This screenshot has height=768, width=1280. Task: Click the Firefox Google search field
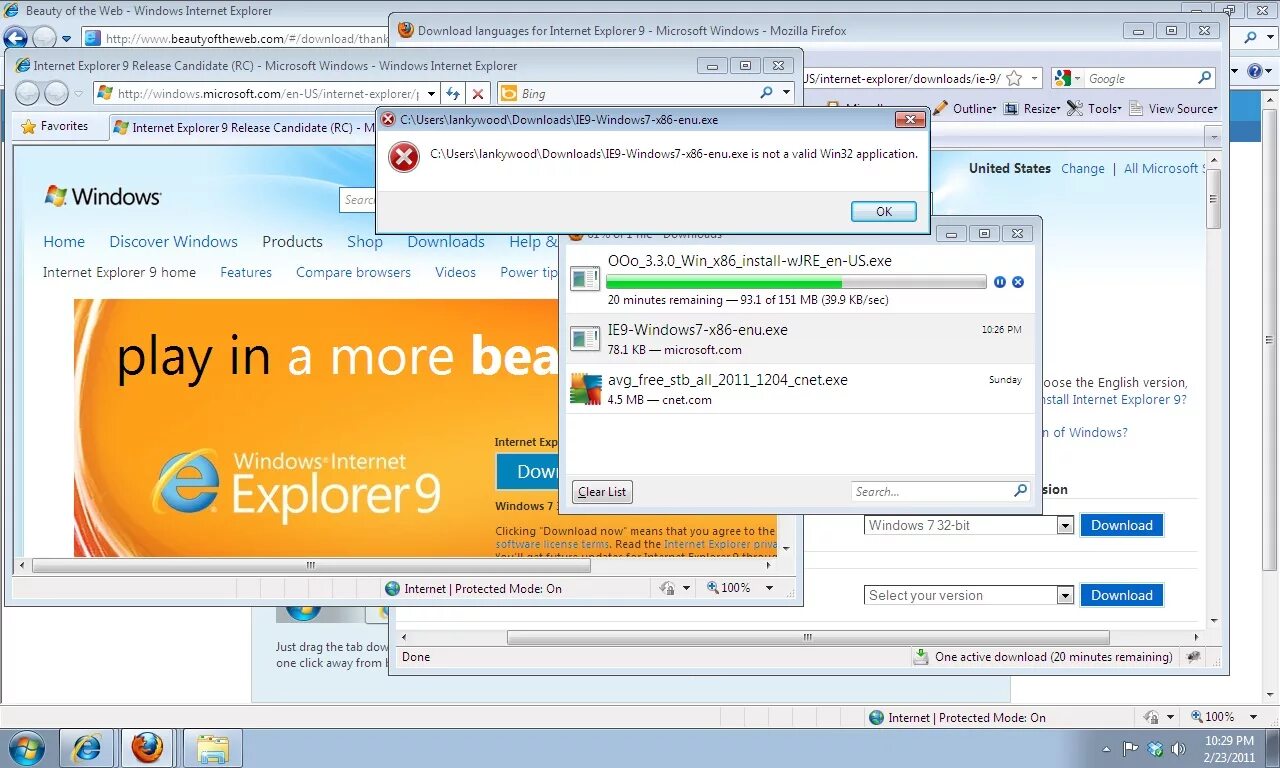(x=1140, y=78)
